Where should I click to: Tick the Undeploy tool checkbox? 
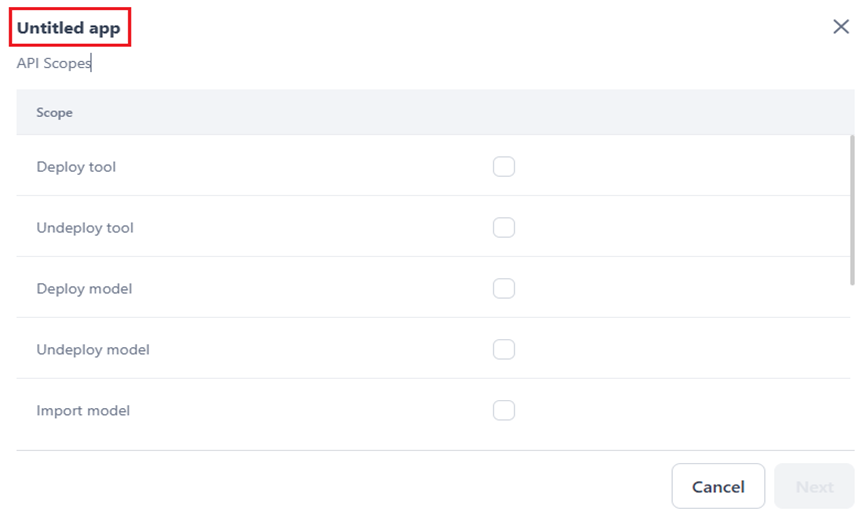click(504, 228)
